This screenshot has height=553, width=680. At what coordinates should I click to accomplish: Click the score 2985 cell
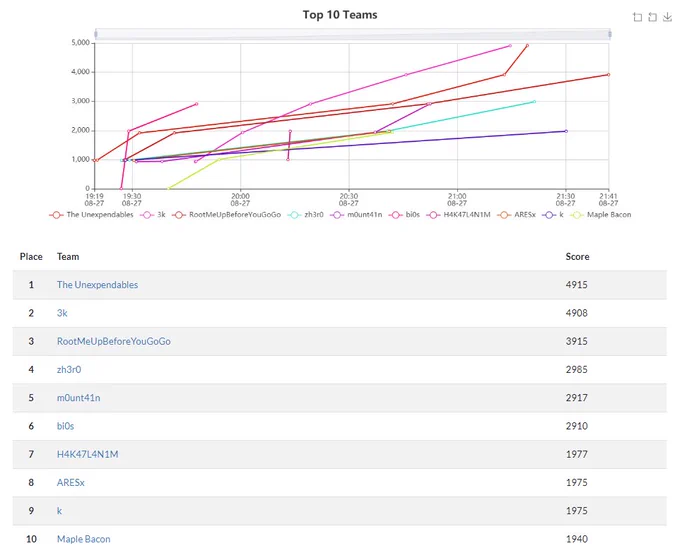(576, 370)
